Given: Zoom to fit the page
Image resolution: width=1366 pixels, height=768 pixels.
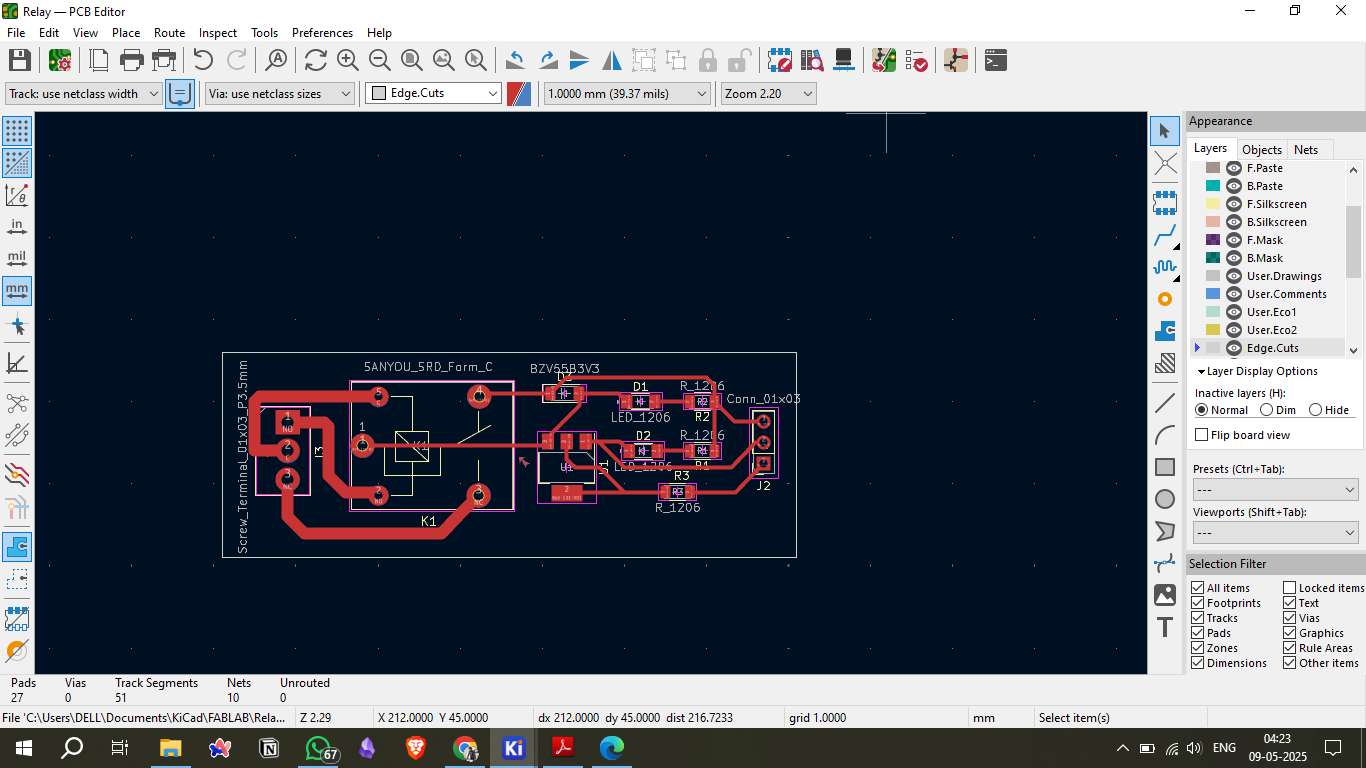Looking at the screenshot, I should (412, 60).
